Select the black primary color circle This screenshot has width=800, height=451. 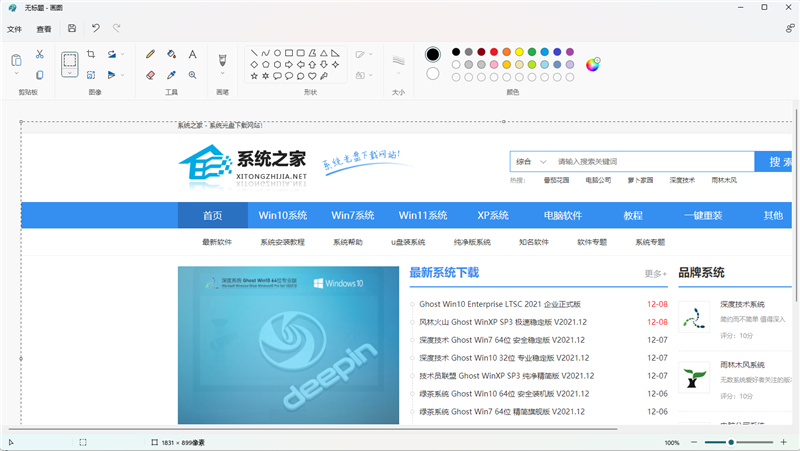(x=433, y=54)
